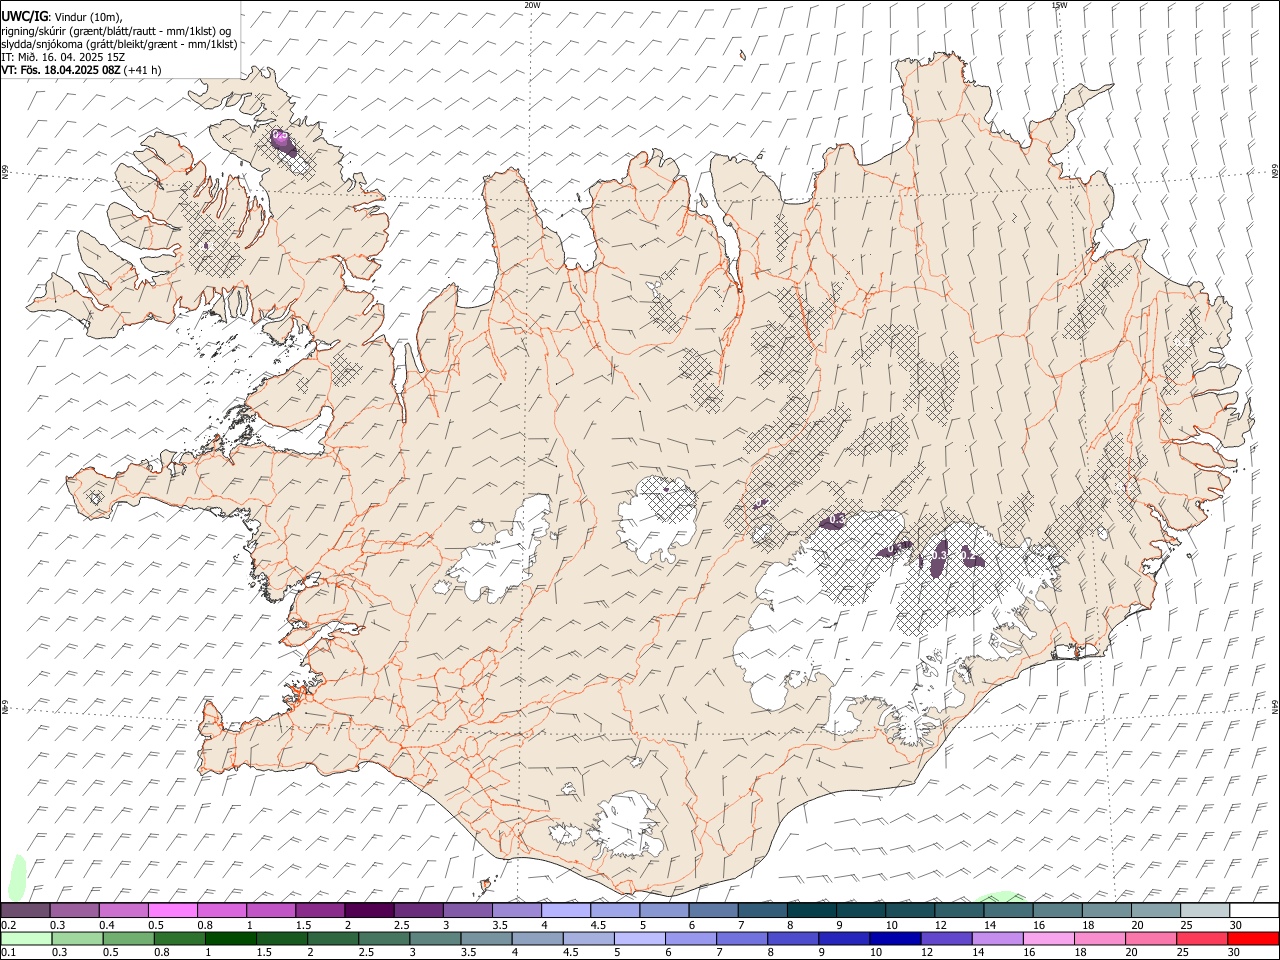
Task: Click the lower legend swatch starting at 7
Action: point(742,938)
